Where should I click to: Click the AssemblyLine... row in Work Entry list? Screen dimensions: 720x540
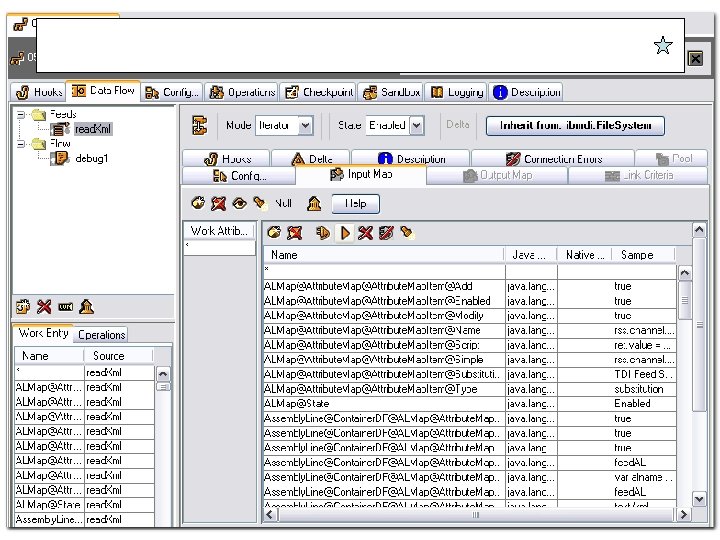(x=84, y=520)
